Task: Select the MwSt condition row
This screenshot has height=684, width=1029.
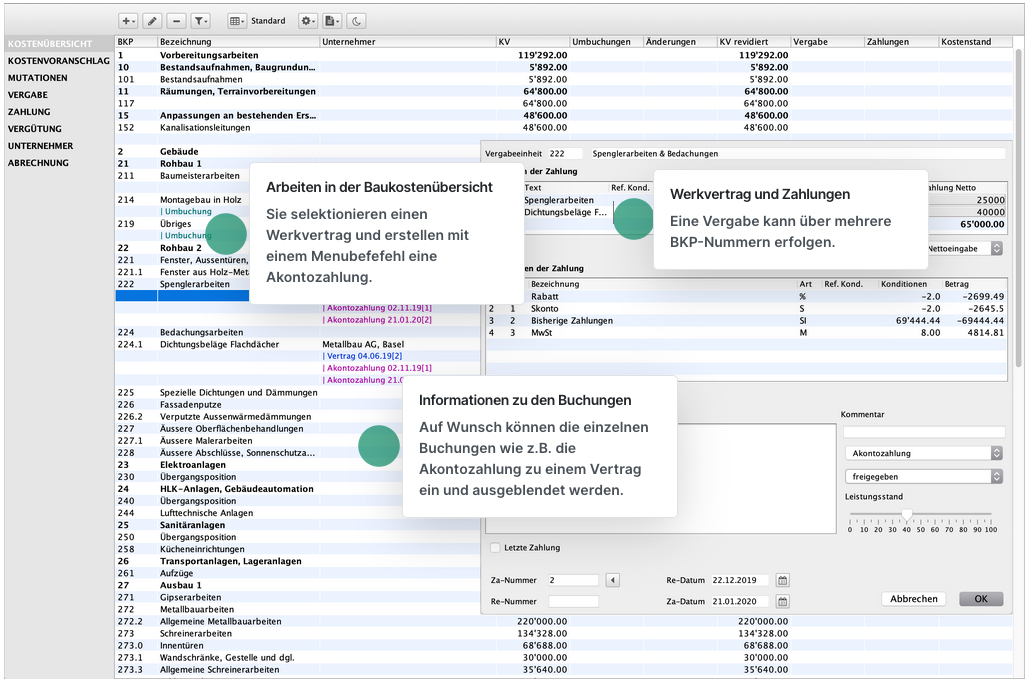Action: (747, 333)
